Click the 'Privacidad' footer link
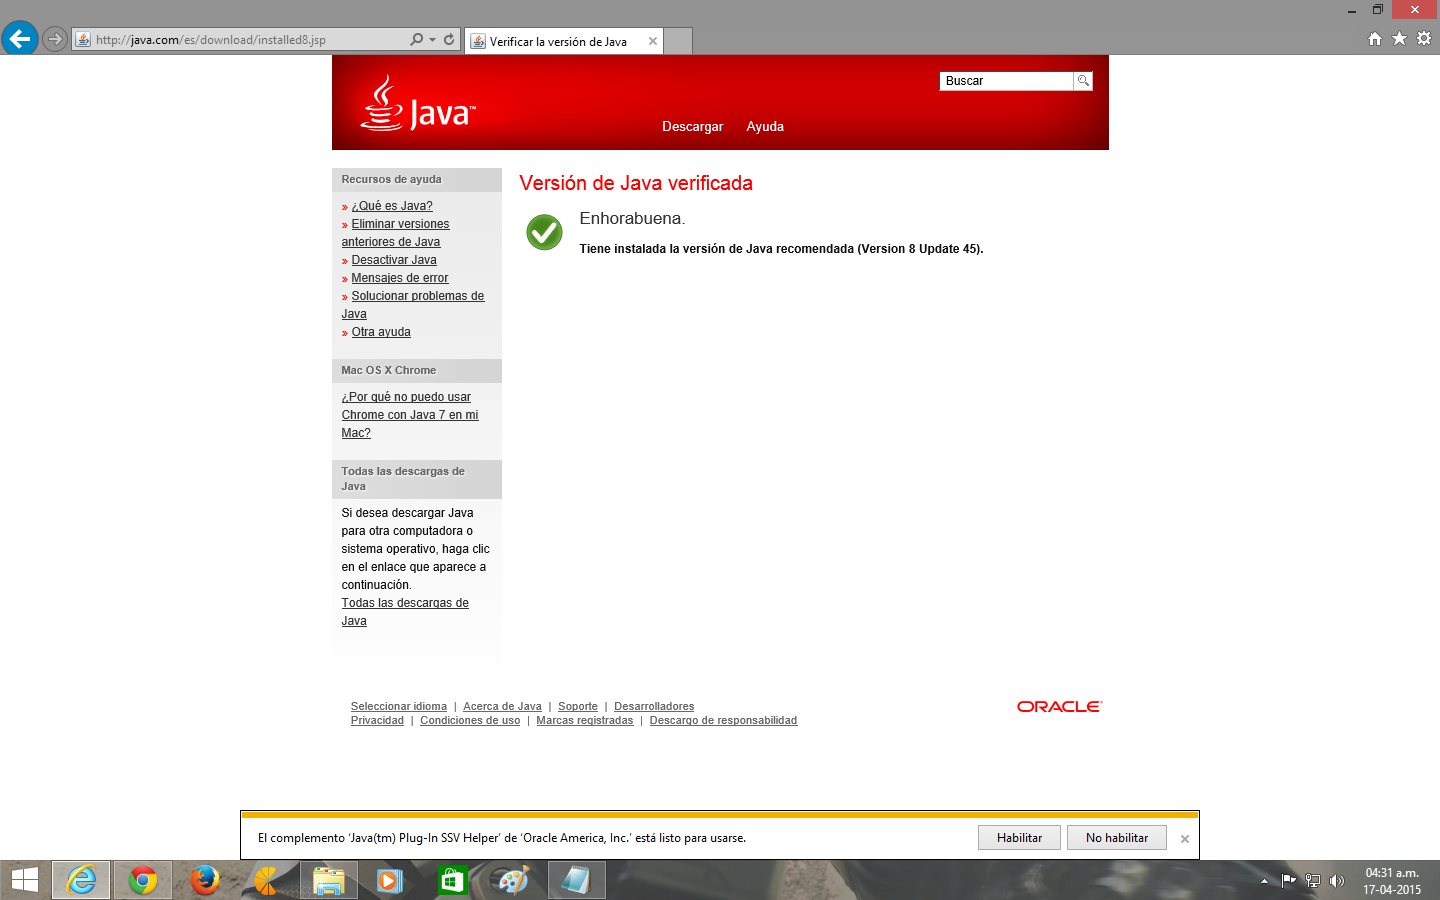 coord(377,720)
